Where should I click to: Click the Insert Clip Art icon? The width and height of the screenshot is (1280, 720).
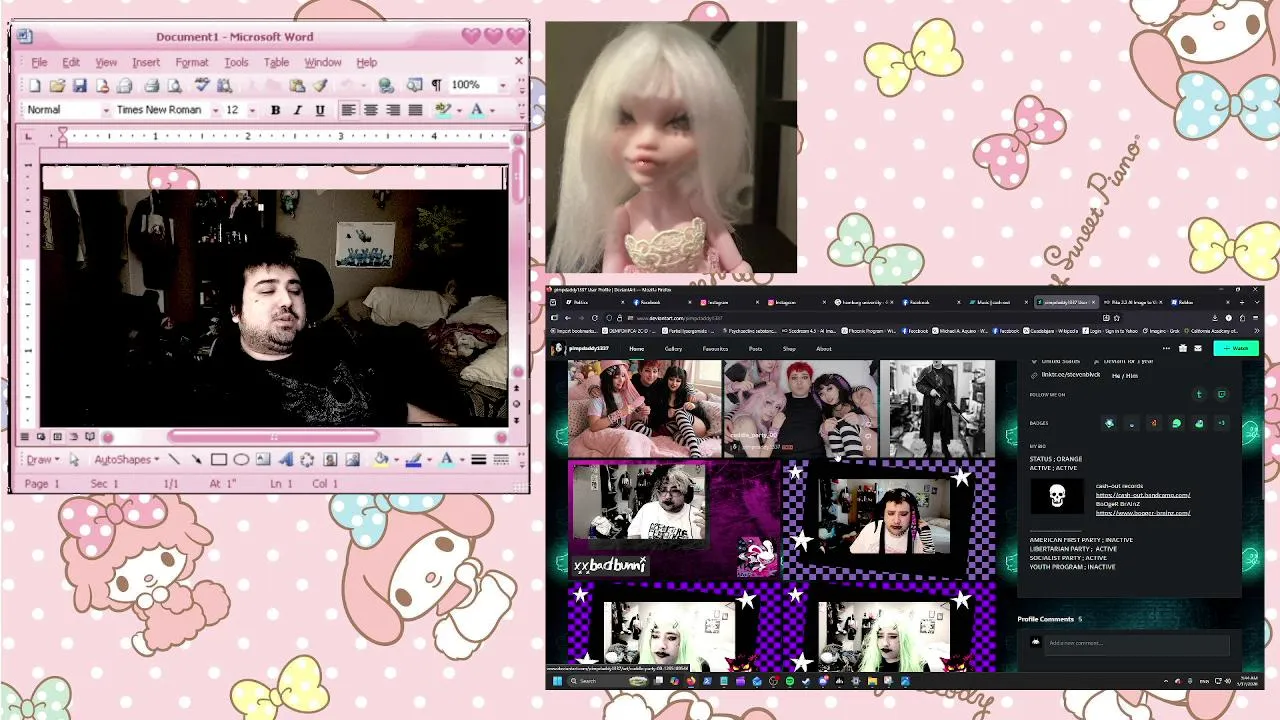point(330,460)
